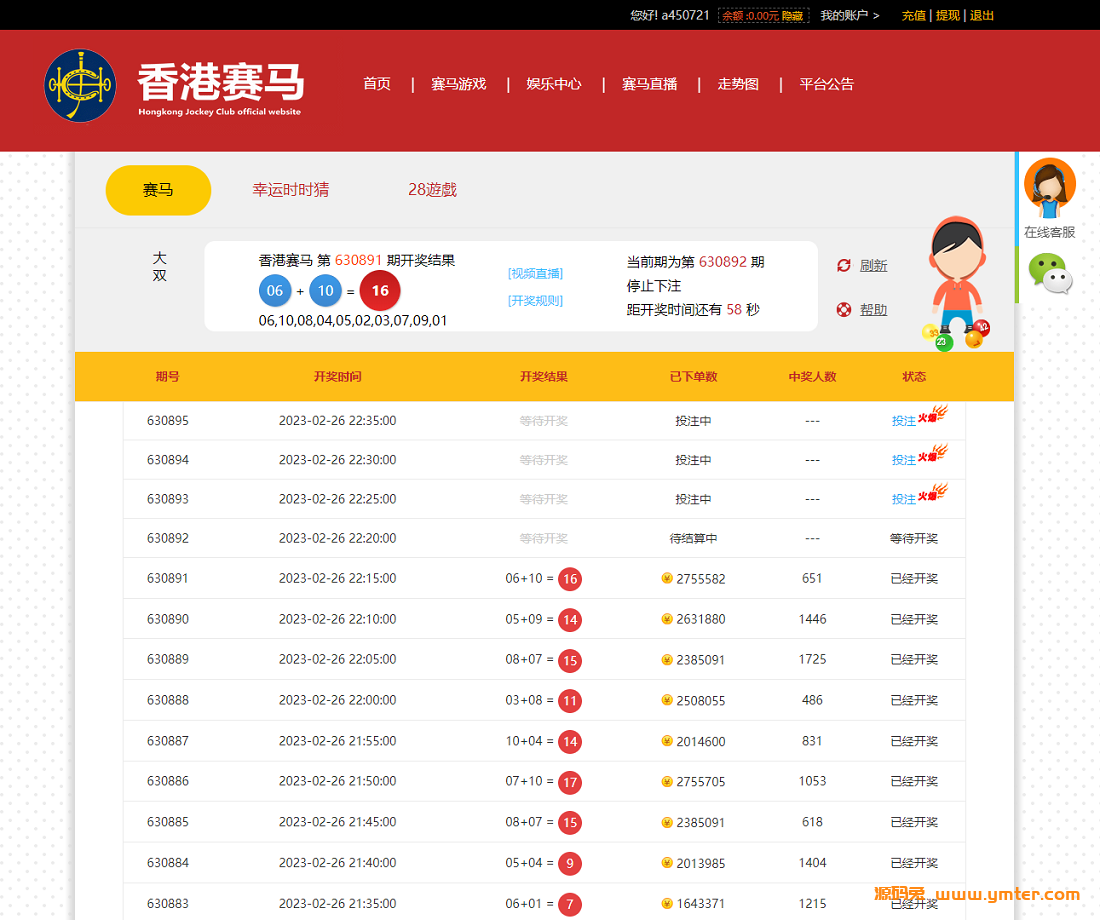1100x920 pixels.
Task: Click coin icon beside 2631880
Action: [x=667, y=619]
